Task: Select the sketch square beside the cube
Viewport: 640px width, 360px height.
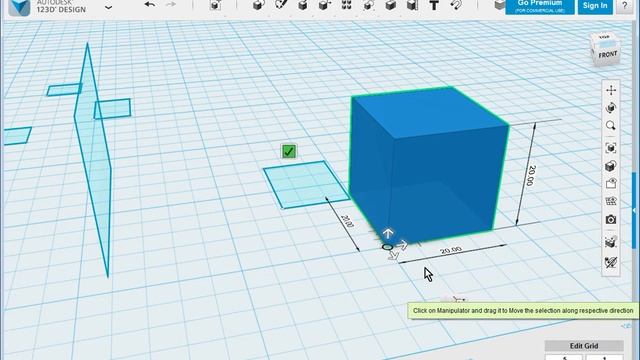Action: [306, 184]
